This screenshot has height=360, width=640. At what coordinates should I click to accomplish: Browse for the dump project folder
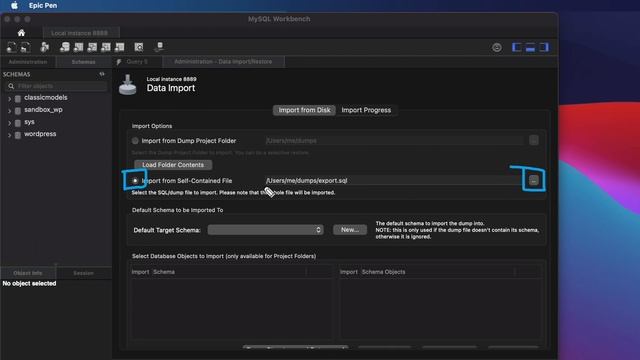534,140
